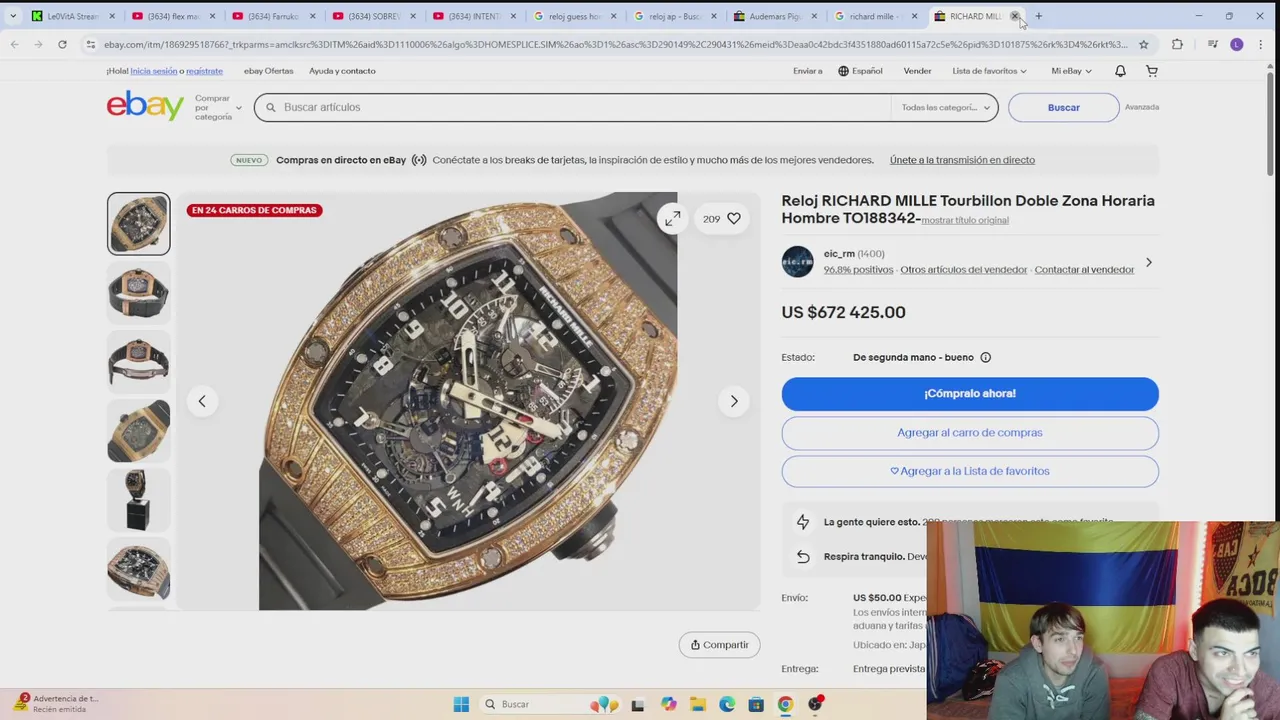Open Avanzada advanced search link
This screenshot has height=720, width=1280.
pyautogui.click(x=1142, y=107)
